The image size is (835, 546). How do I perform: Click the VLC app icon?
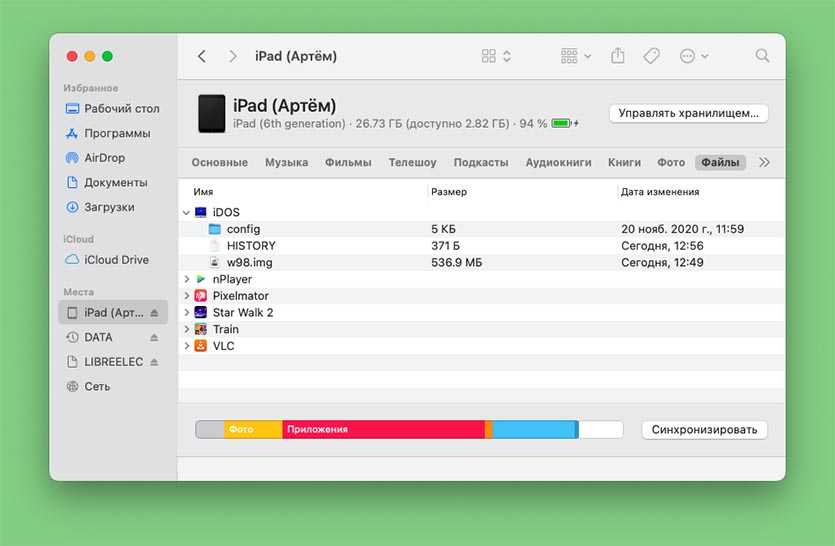click(201, 346)
